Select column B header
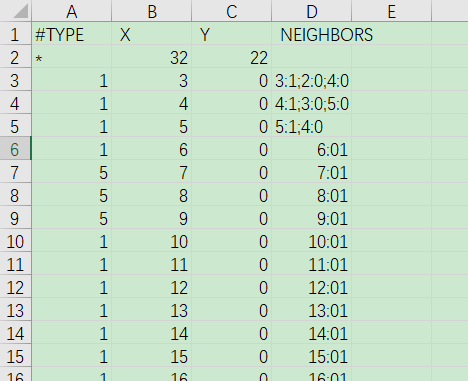468x381 pixels. click(x=151, y=11)
